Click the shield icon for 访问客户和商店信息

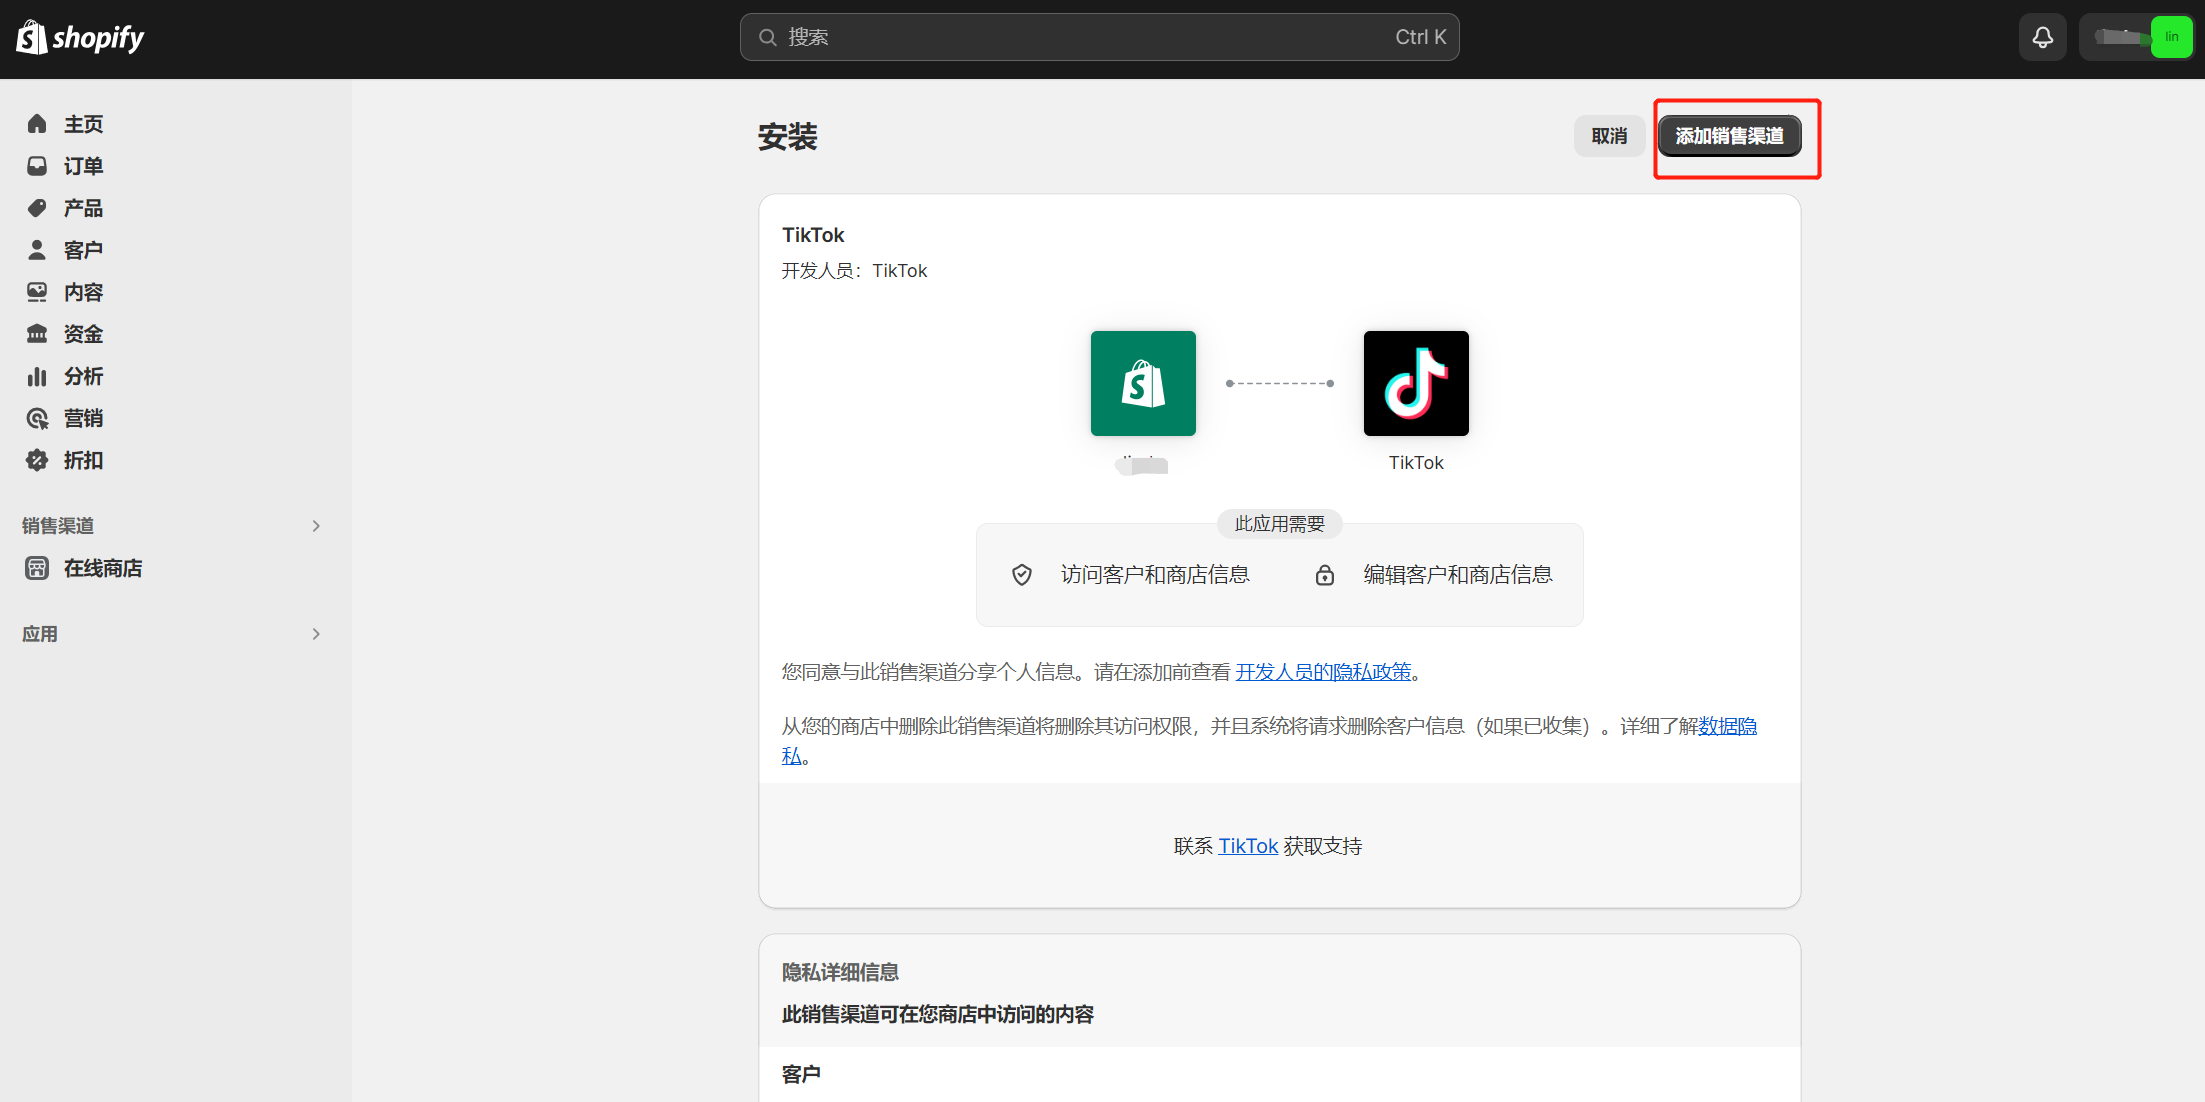tap(1021, 575)
